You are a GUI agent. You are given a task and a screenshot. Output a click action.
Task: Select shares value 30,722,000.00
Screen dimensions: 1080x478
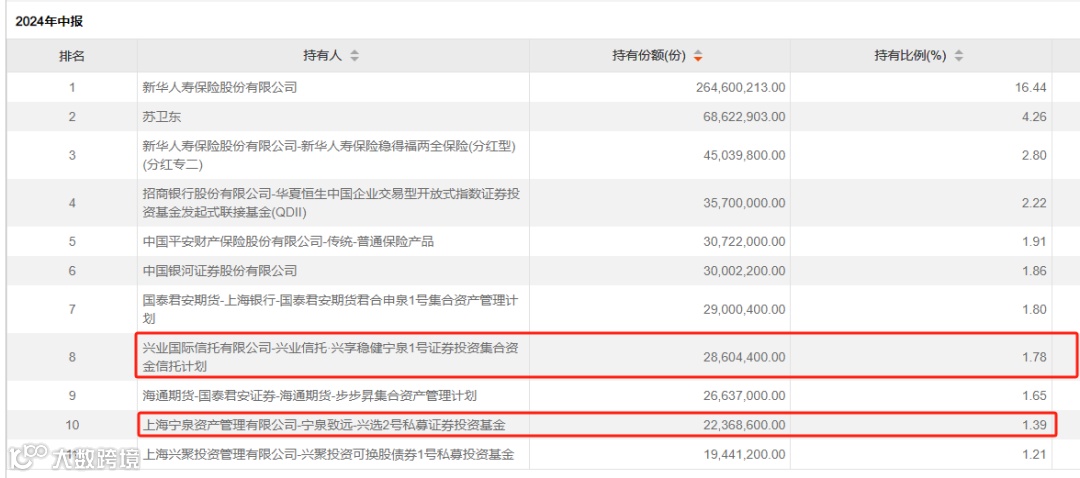[744, 241]
